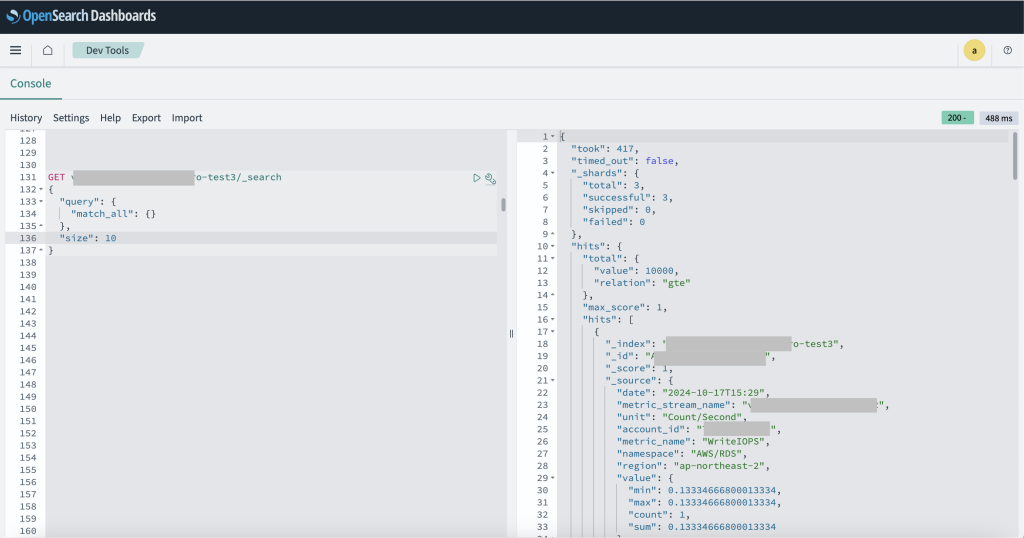Click the "min" value line

705,490
